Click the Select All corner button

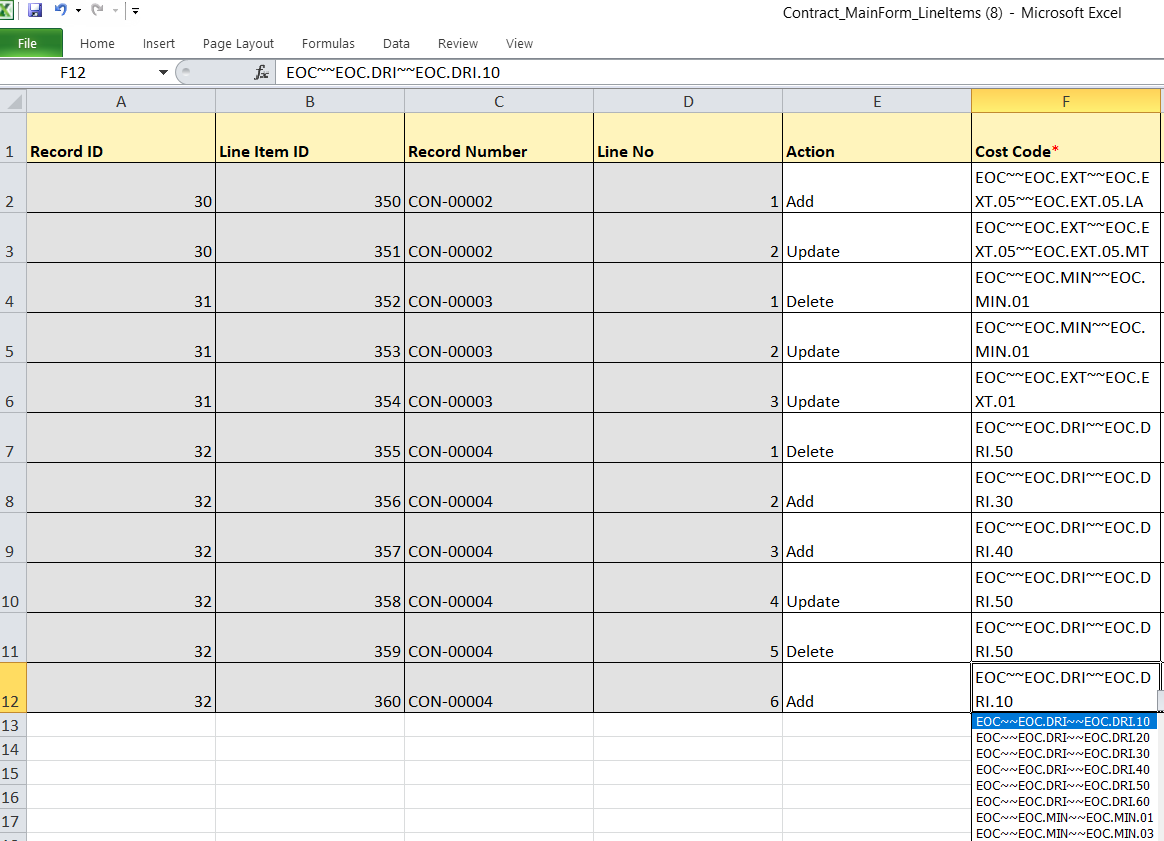tap(12, 100)
